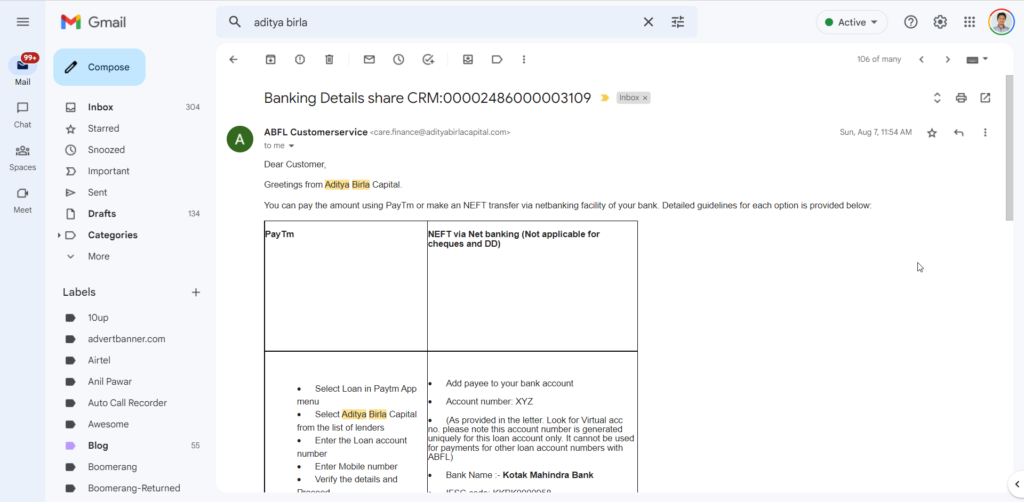Screen dimensions: 1024x502
Task: Open Settings gear icon
Action: 940,22
